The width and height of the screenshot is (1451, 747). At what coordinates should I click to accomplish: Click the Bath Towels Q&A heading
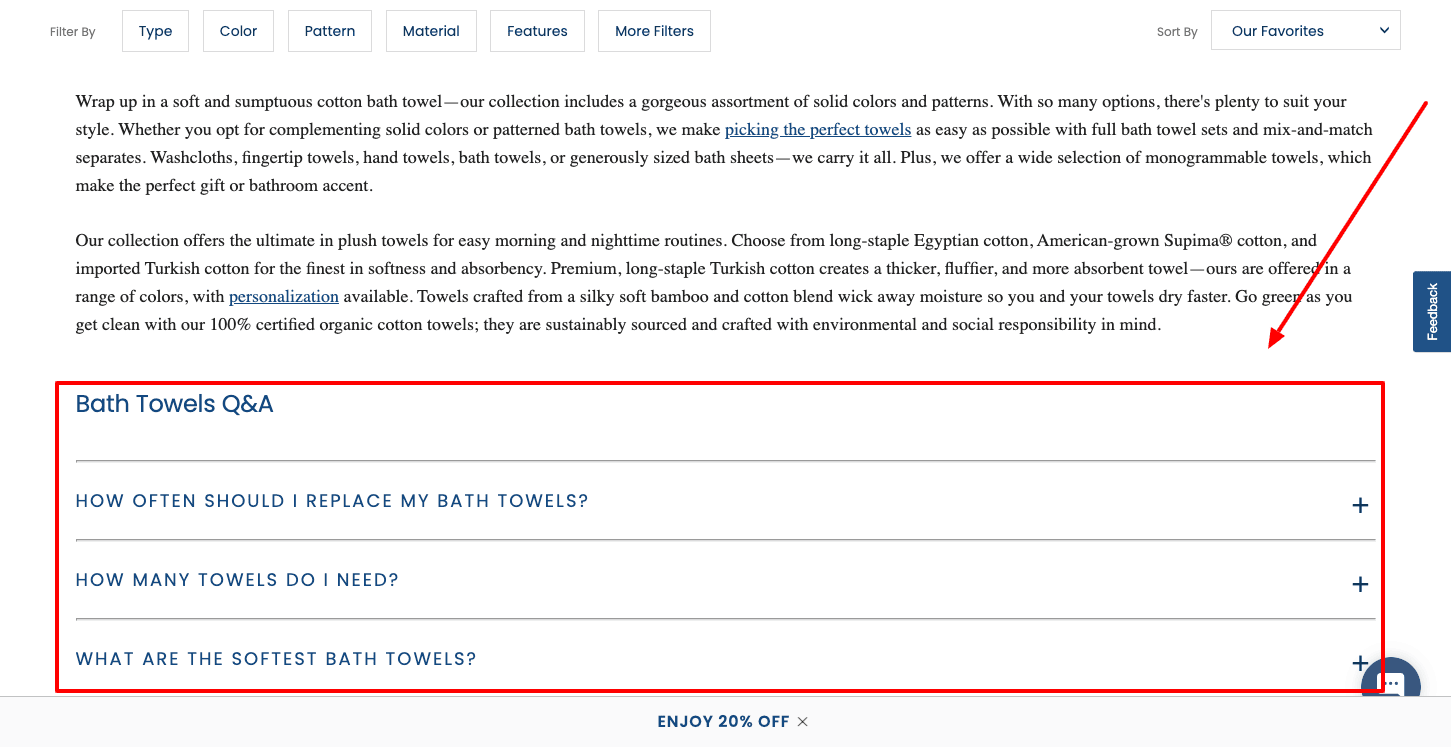point(174,404)
